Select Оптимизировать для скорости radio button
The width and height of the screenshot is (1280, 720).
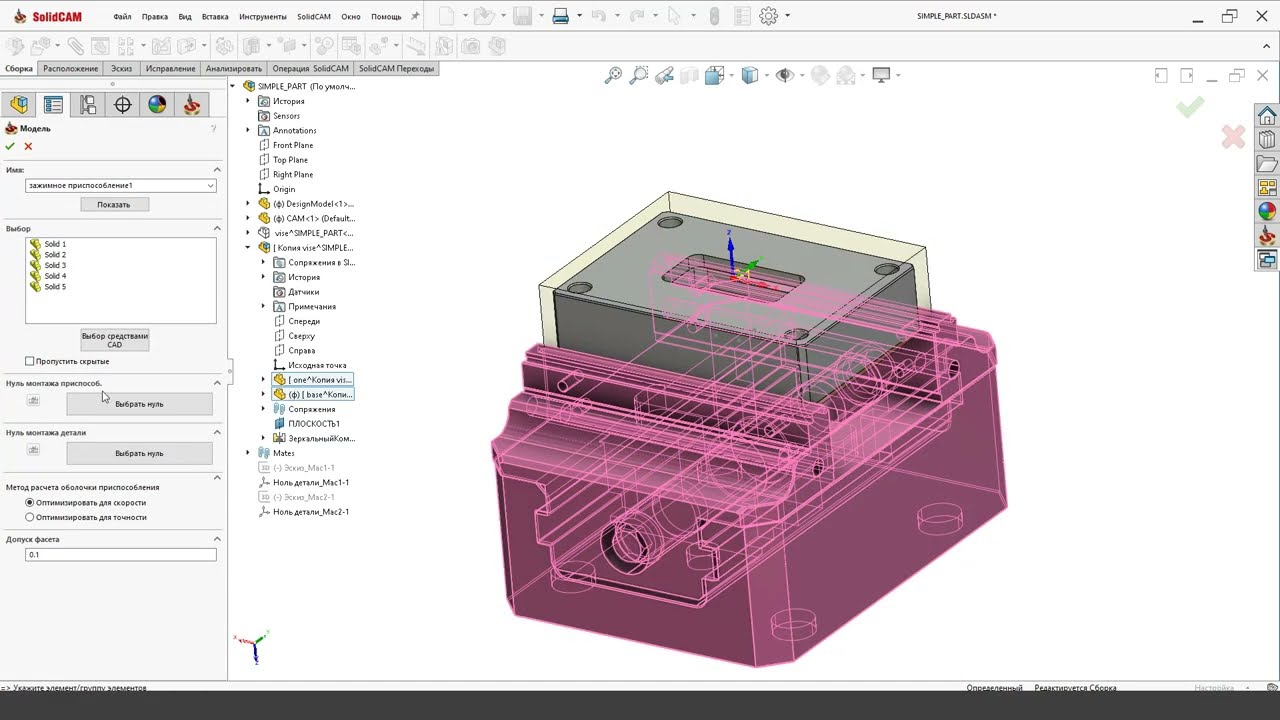coord(30,502)
